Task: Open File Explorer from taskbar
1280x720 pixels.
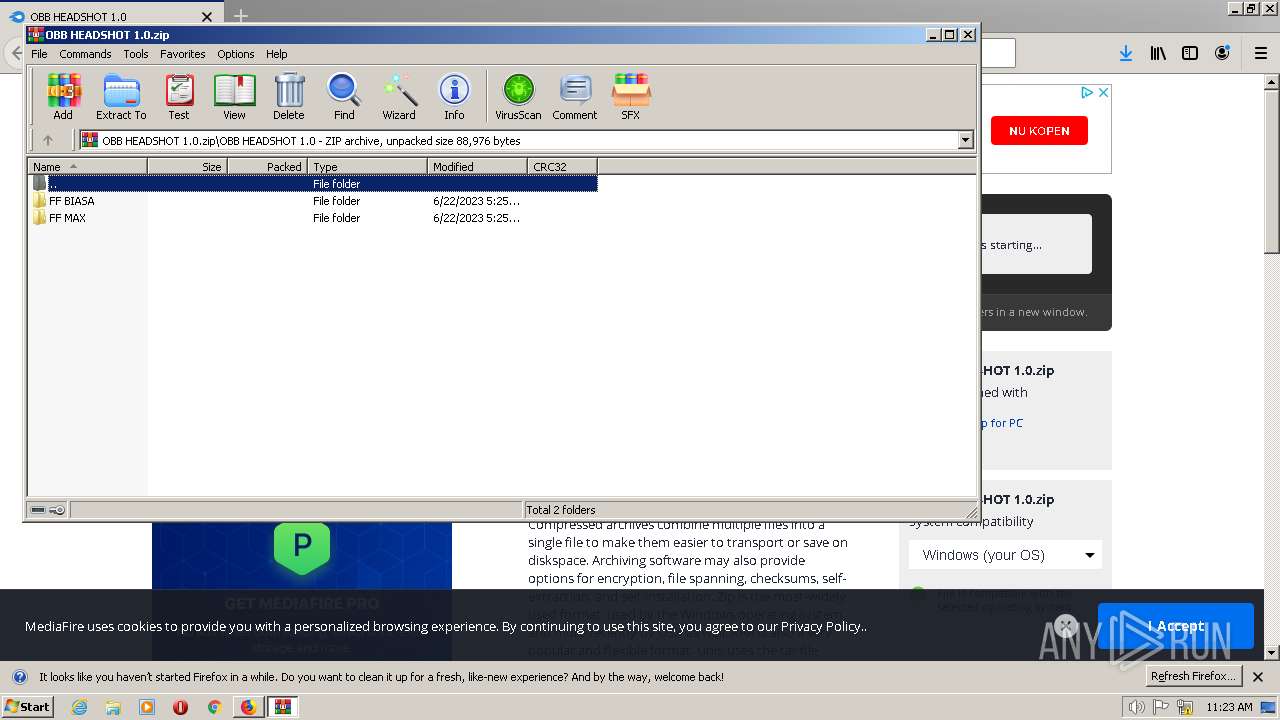Action: click(113, 707)
